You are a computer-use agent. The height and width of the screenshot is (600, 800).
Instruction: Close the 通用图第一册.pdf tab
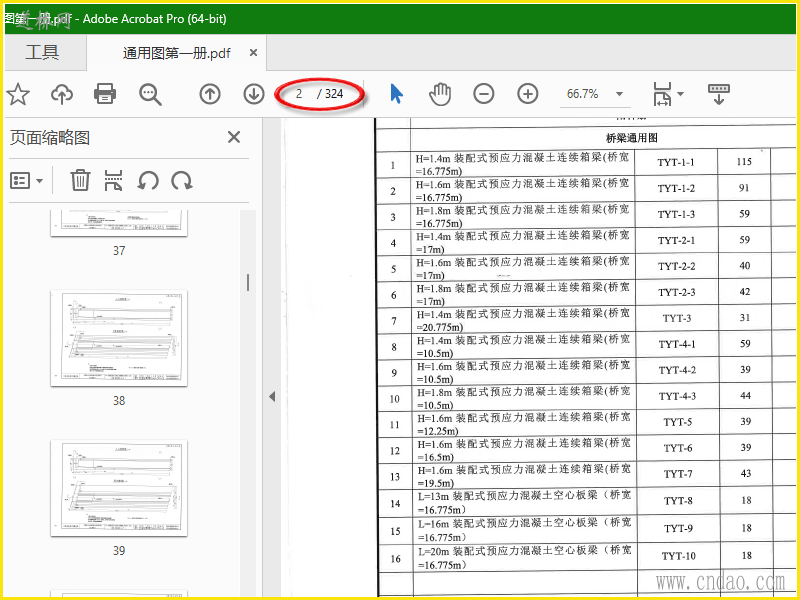[253, 53]
